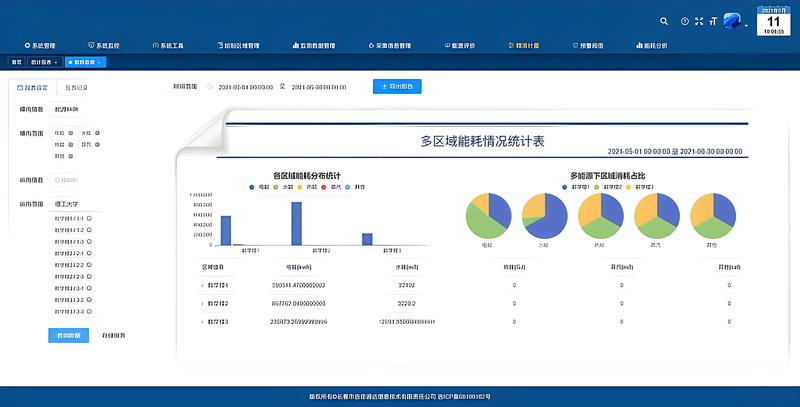Select the radio for list item 3-3
This screenshot has height=407, width=800.
point(89,312)
